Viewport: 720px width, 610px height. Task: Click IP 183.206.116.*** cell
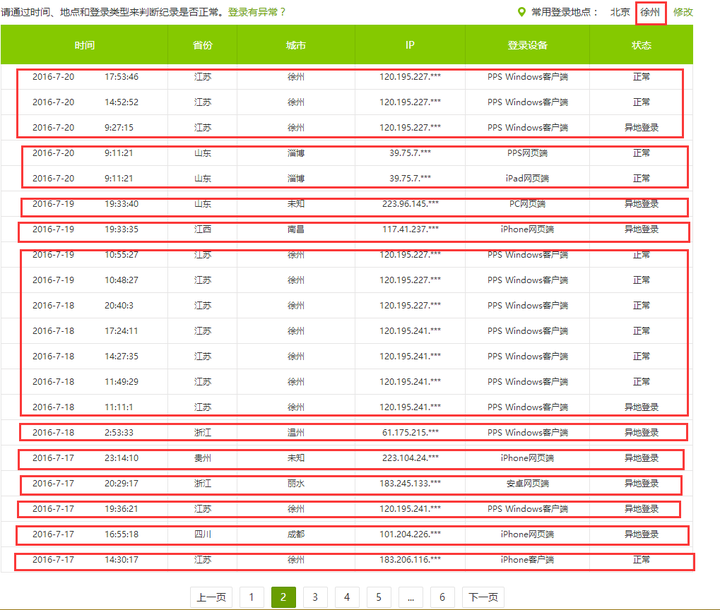[410, 559]
